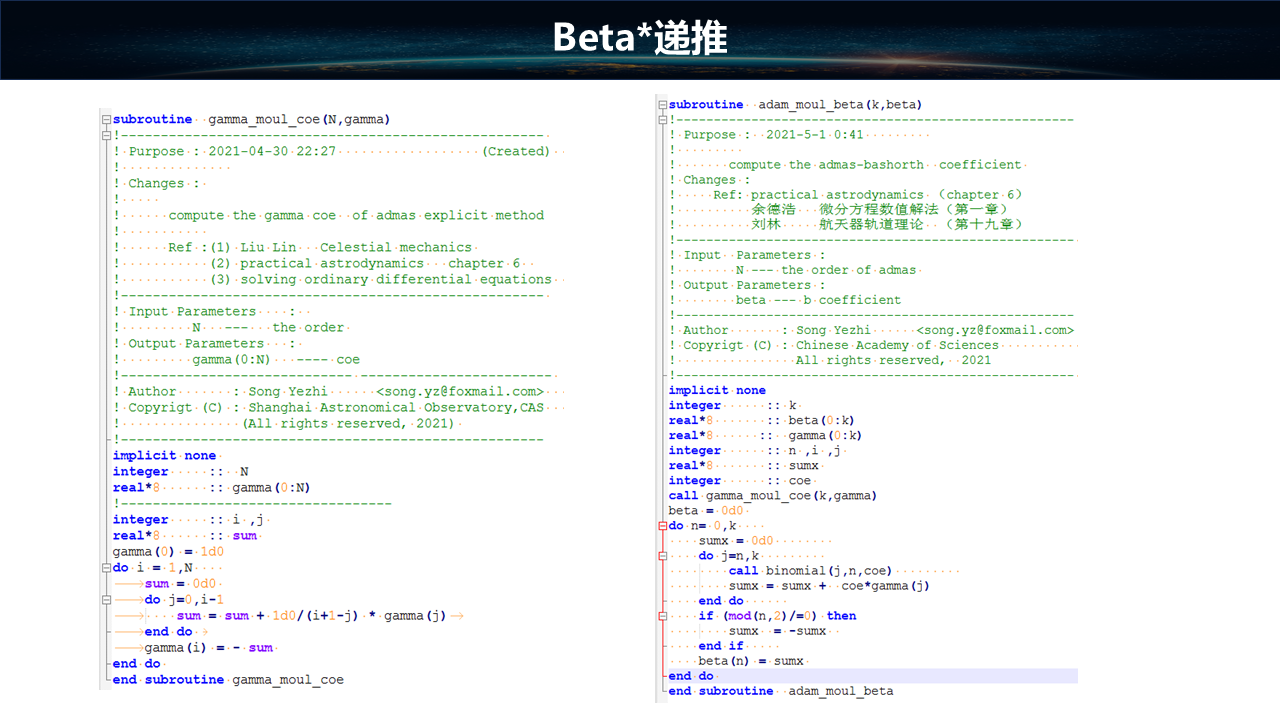Collapse the 'do n= 0,k' loop fold
Viewport: 1280px width, 720px height.
coord(662,526)
